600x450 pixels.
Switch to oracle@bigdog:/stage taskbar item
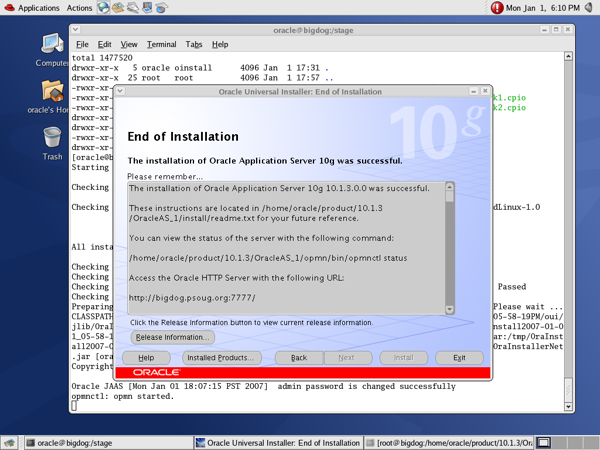[x=107, y=443]
